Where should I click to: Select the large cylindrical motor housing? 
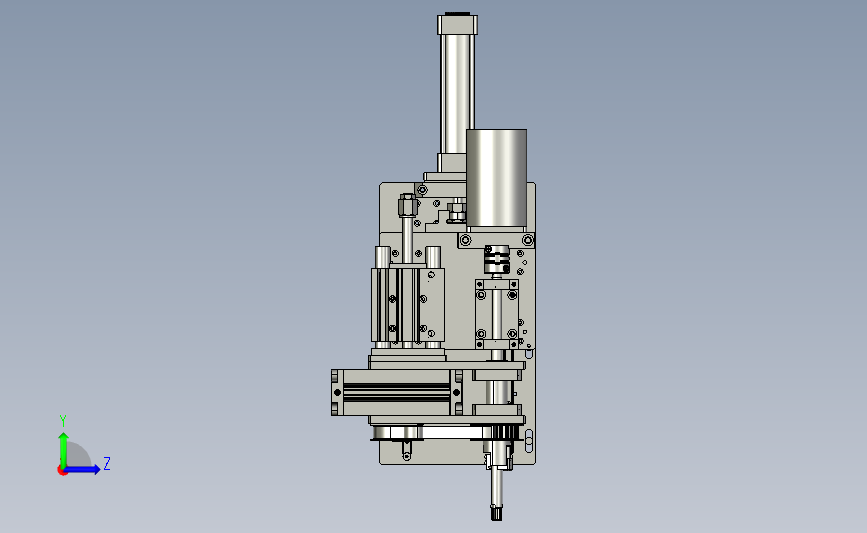pos(496,178)
